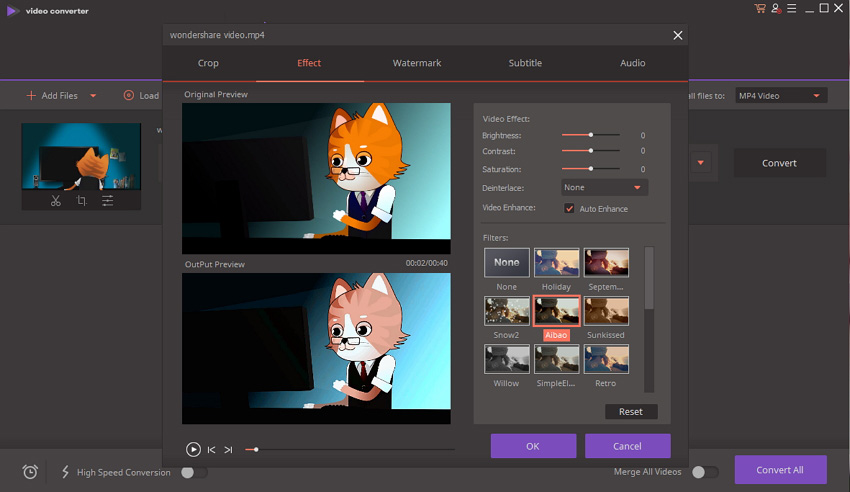850x492 pixels.
Task: Confirm with the OK button
Action: pos(533,446)
